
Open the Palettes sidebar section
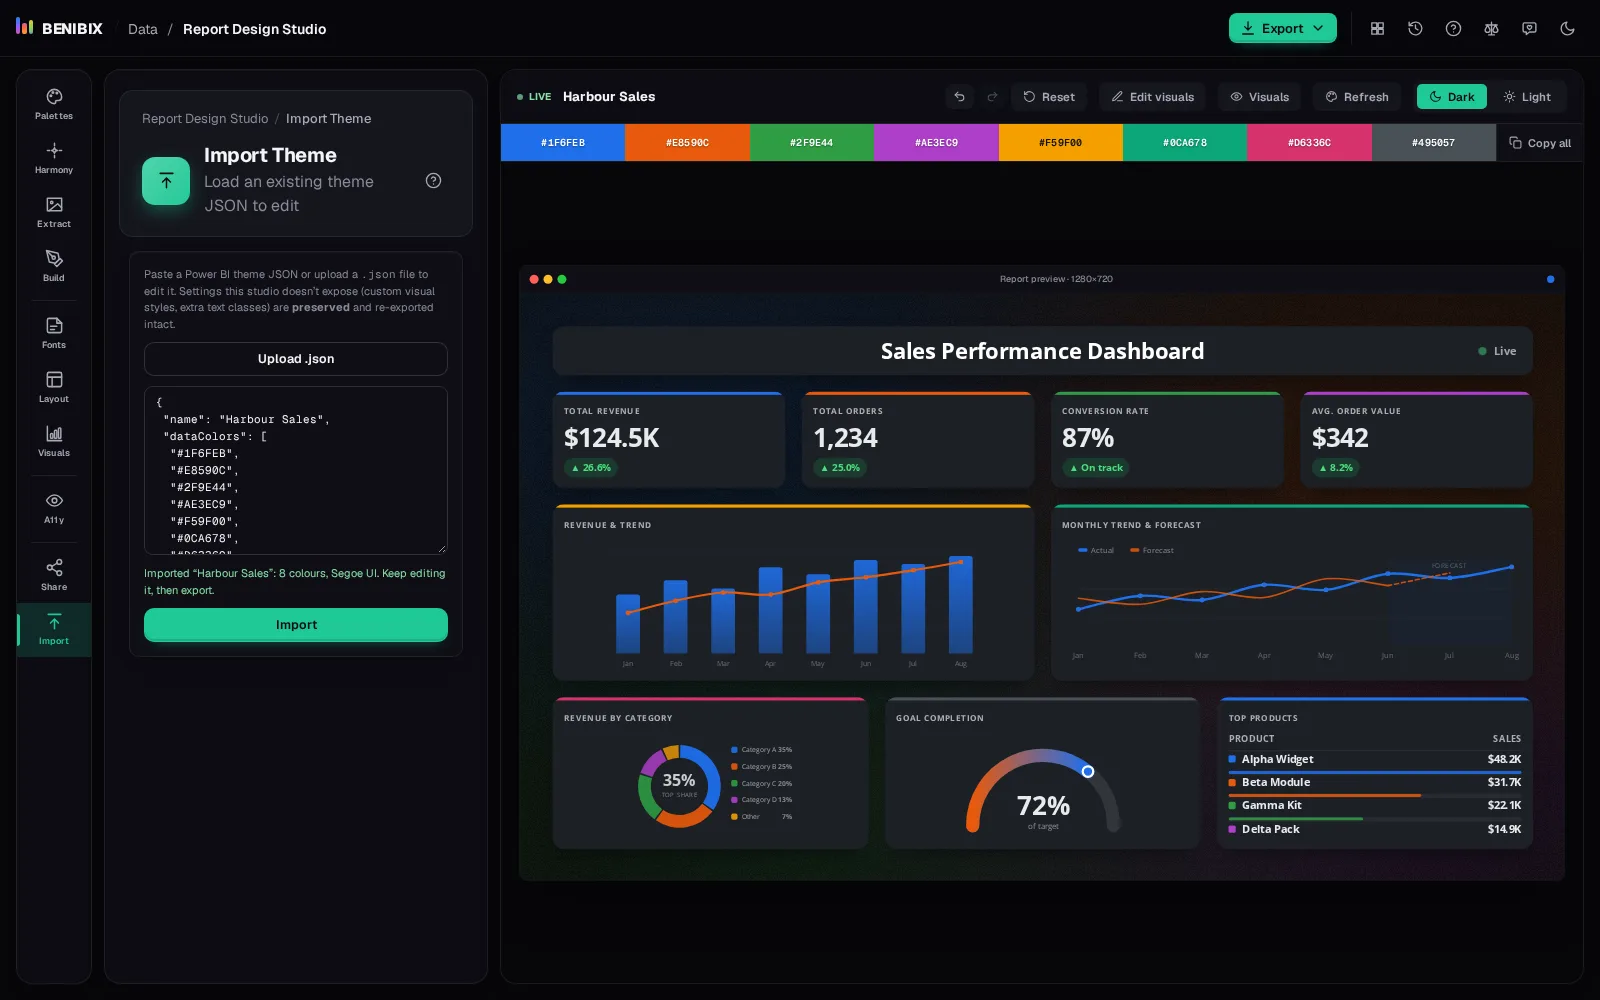54,104
